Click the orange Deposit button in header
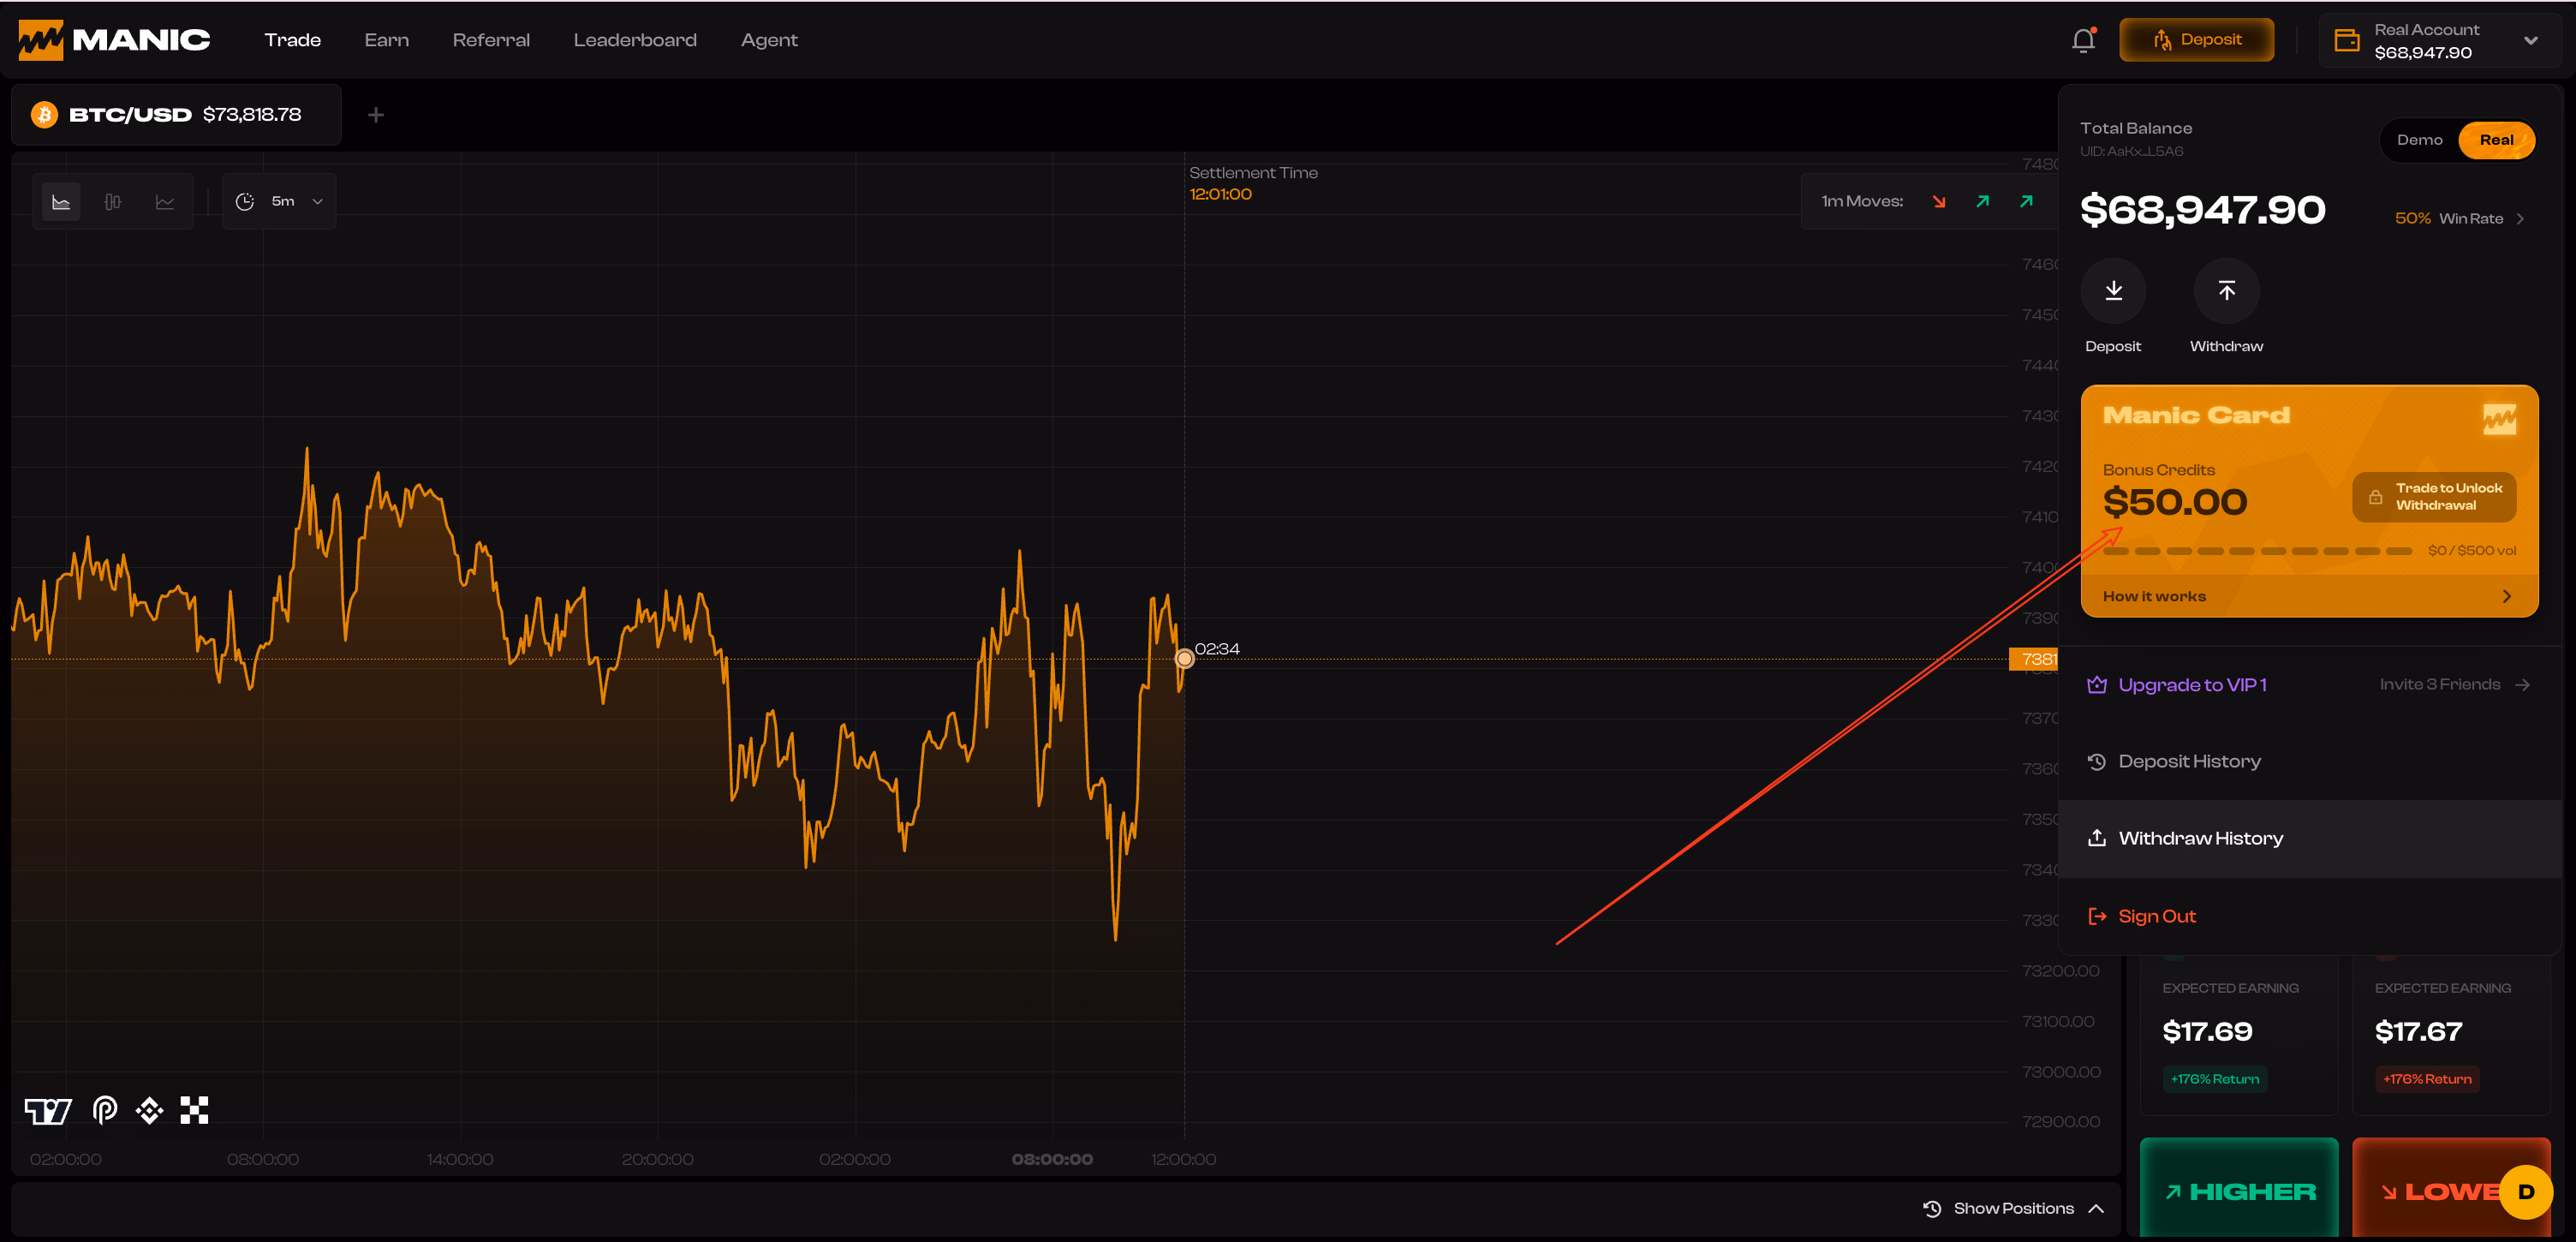The image size is (2576, 1242). click(x=2196, y=40)
